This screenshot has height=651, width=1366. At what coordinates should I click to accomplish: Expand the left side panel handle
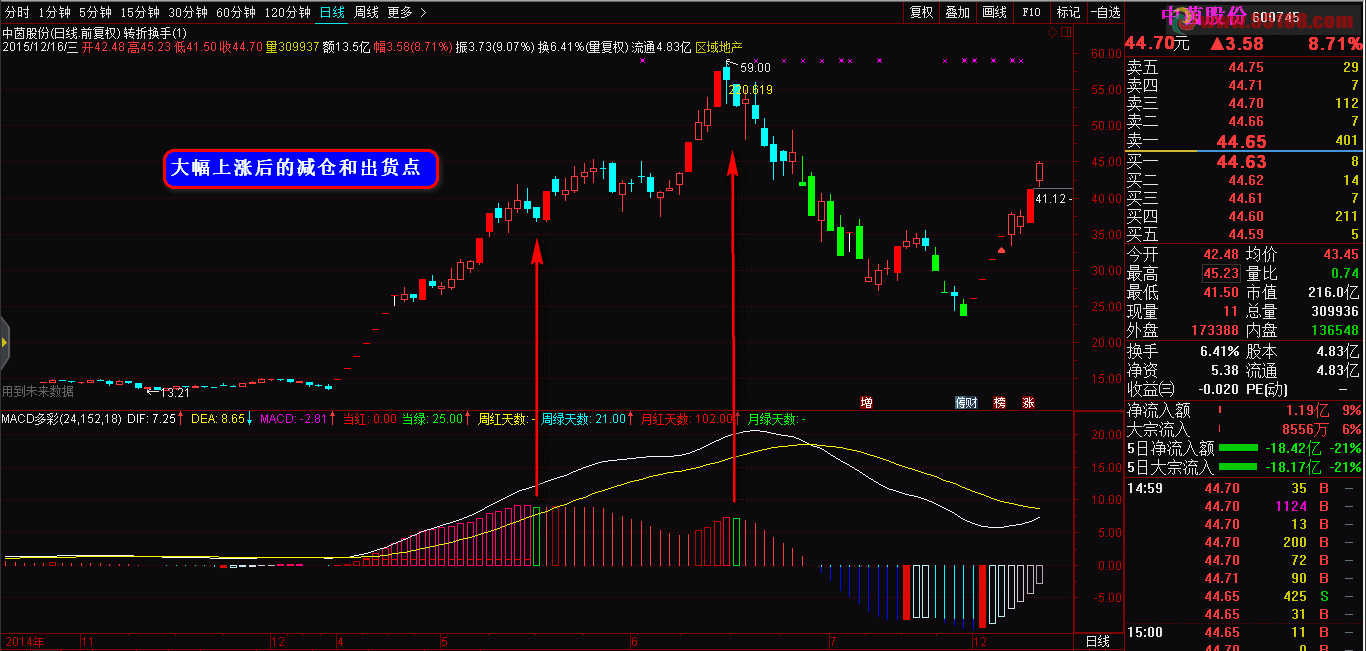point(4,343)
